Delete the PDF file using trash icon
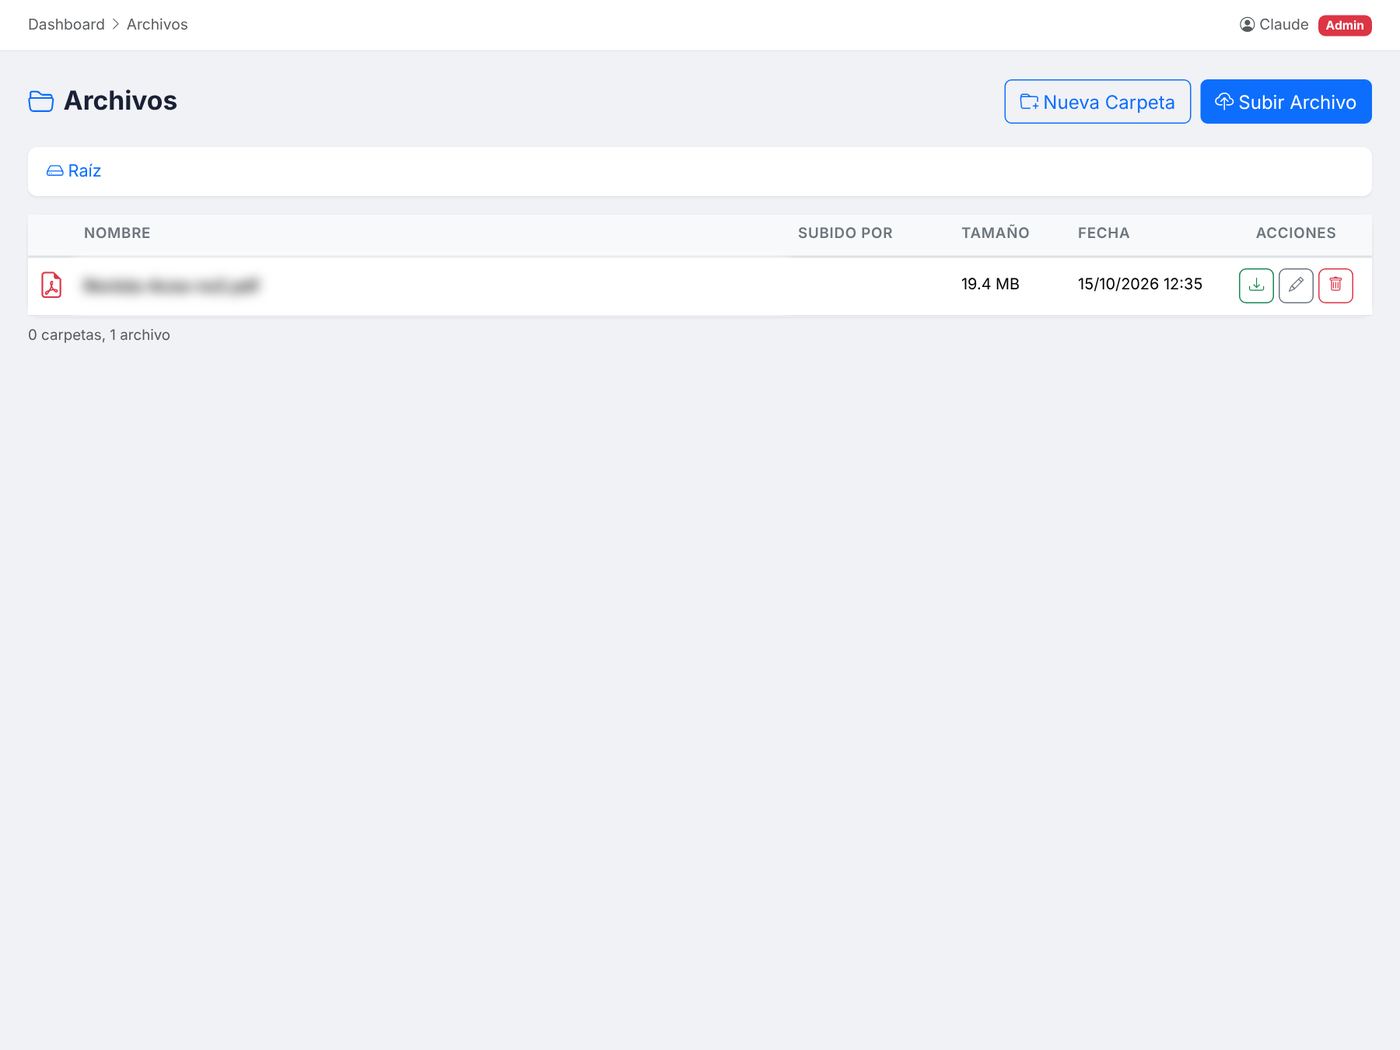The width and height of the screenshot is (1400, 1050). [x=1336, y=286]
